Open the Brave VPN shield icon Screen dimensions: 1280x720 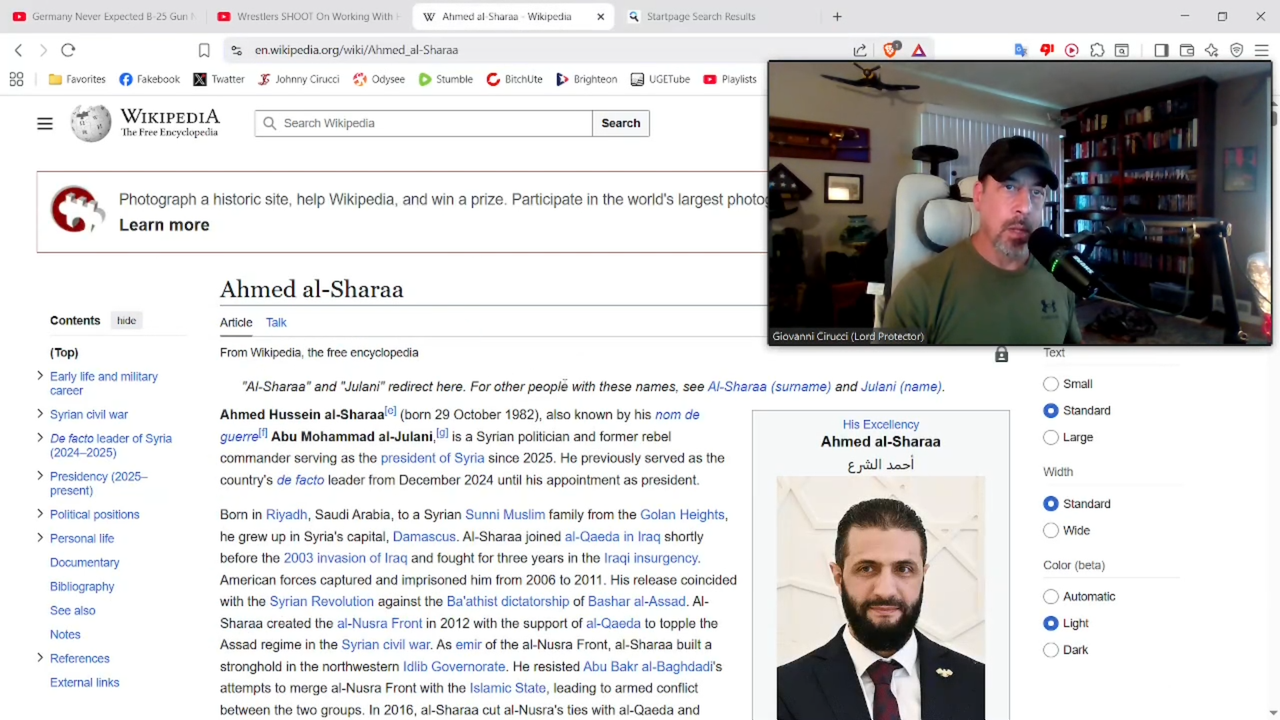1237,50
